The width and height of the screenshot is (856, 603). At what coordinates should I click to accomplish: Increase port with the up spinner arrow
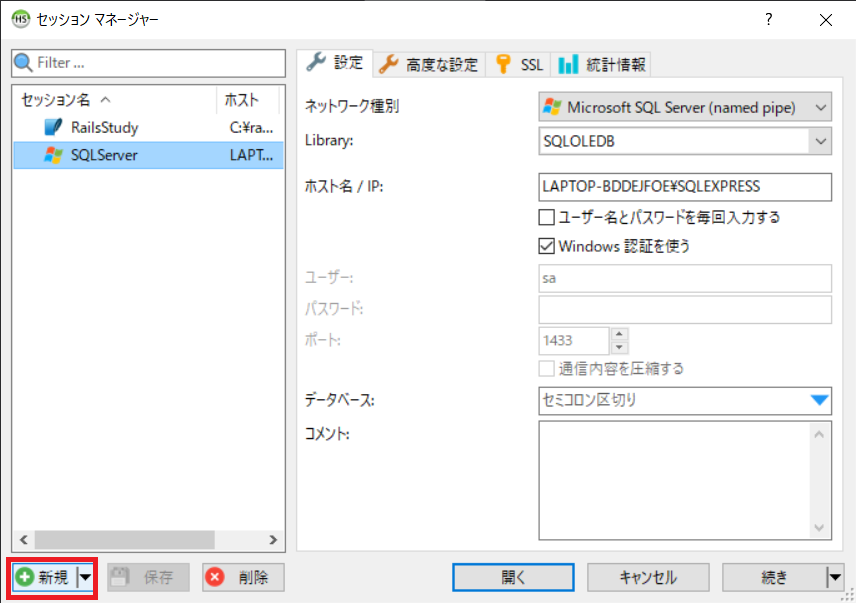click(x=619, y=334)
